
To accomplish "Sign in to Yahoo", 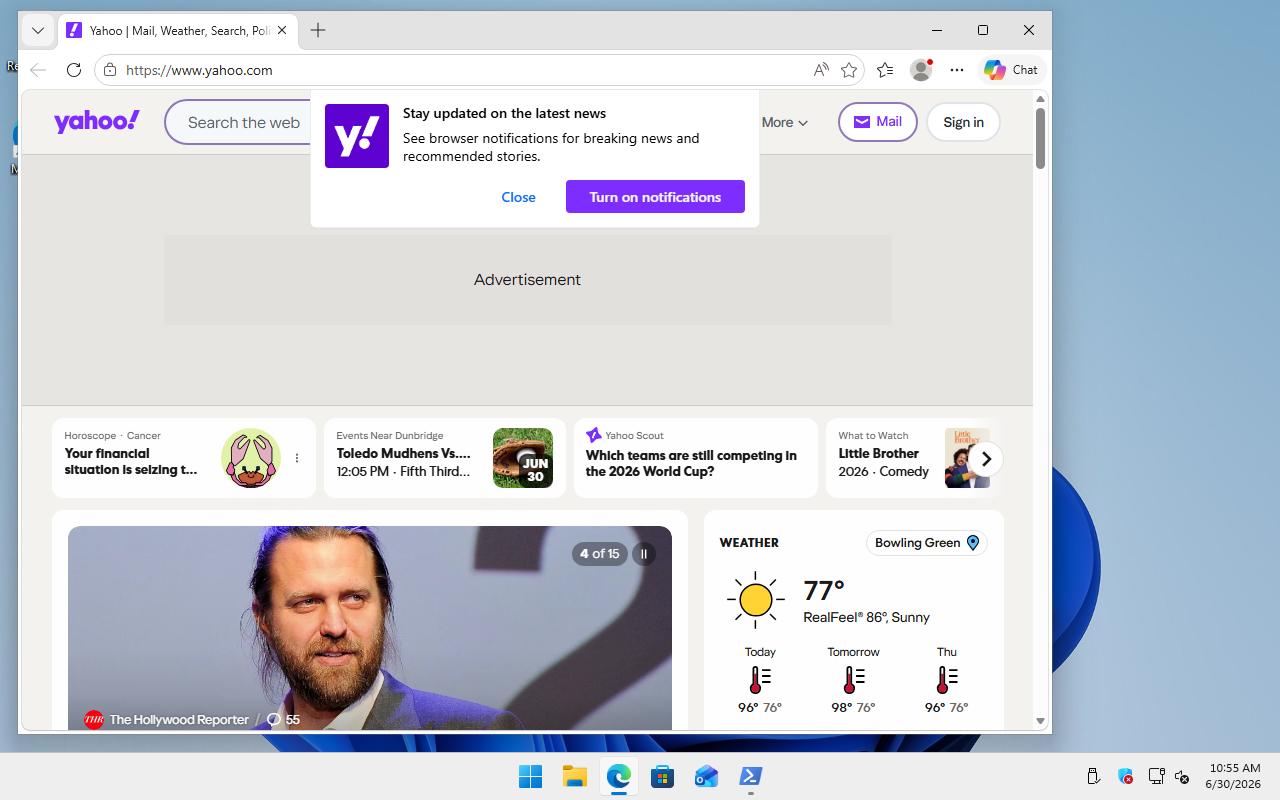I will point(963,122).
